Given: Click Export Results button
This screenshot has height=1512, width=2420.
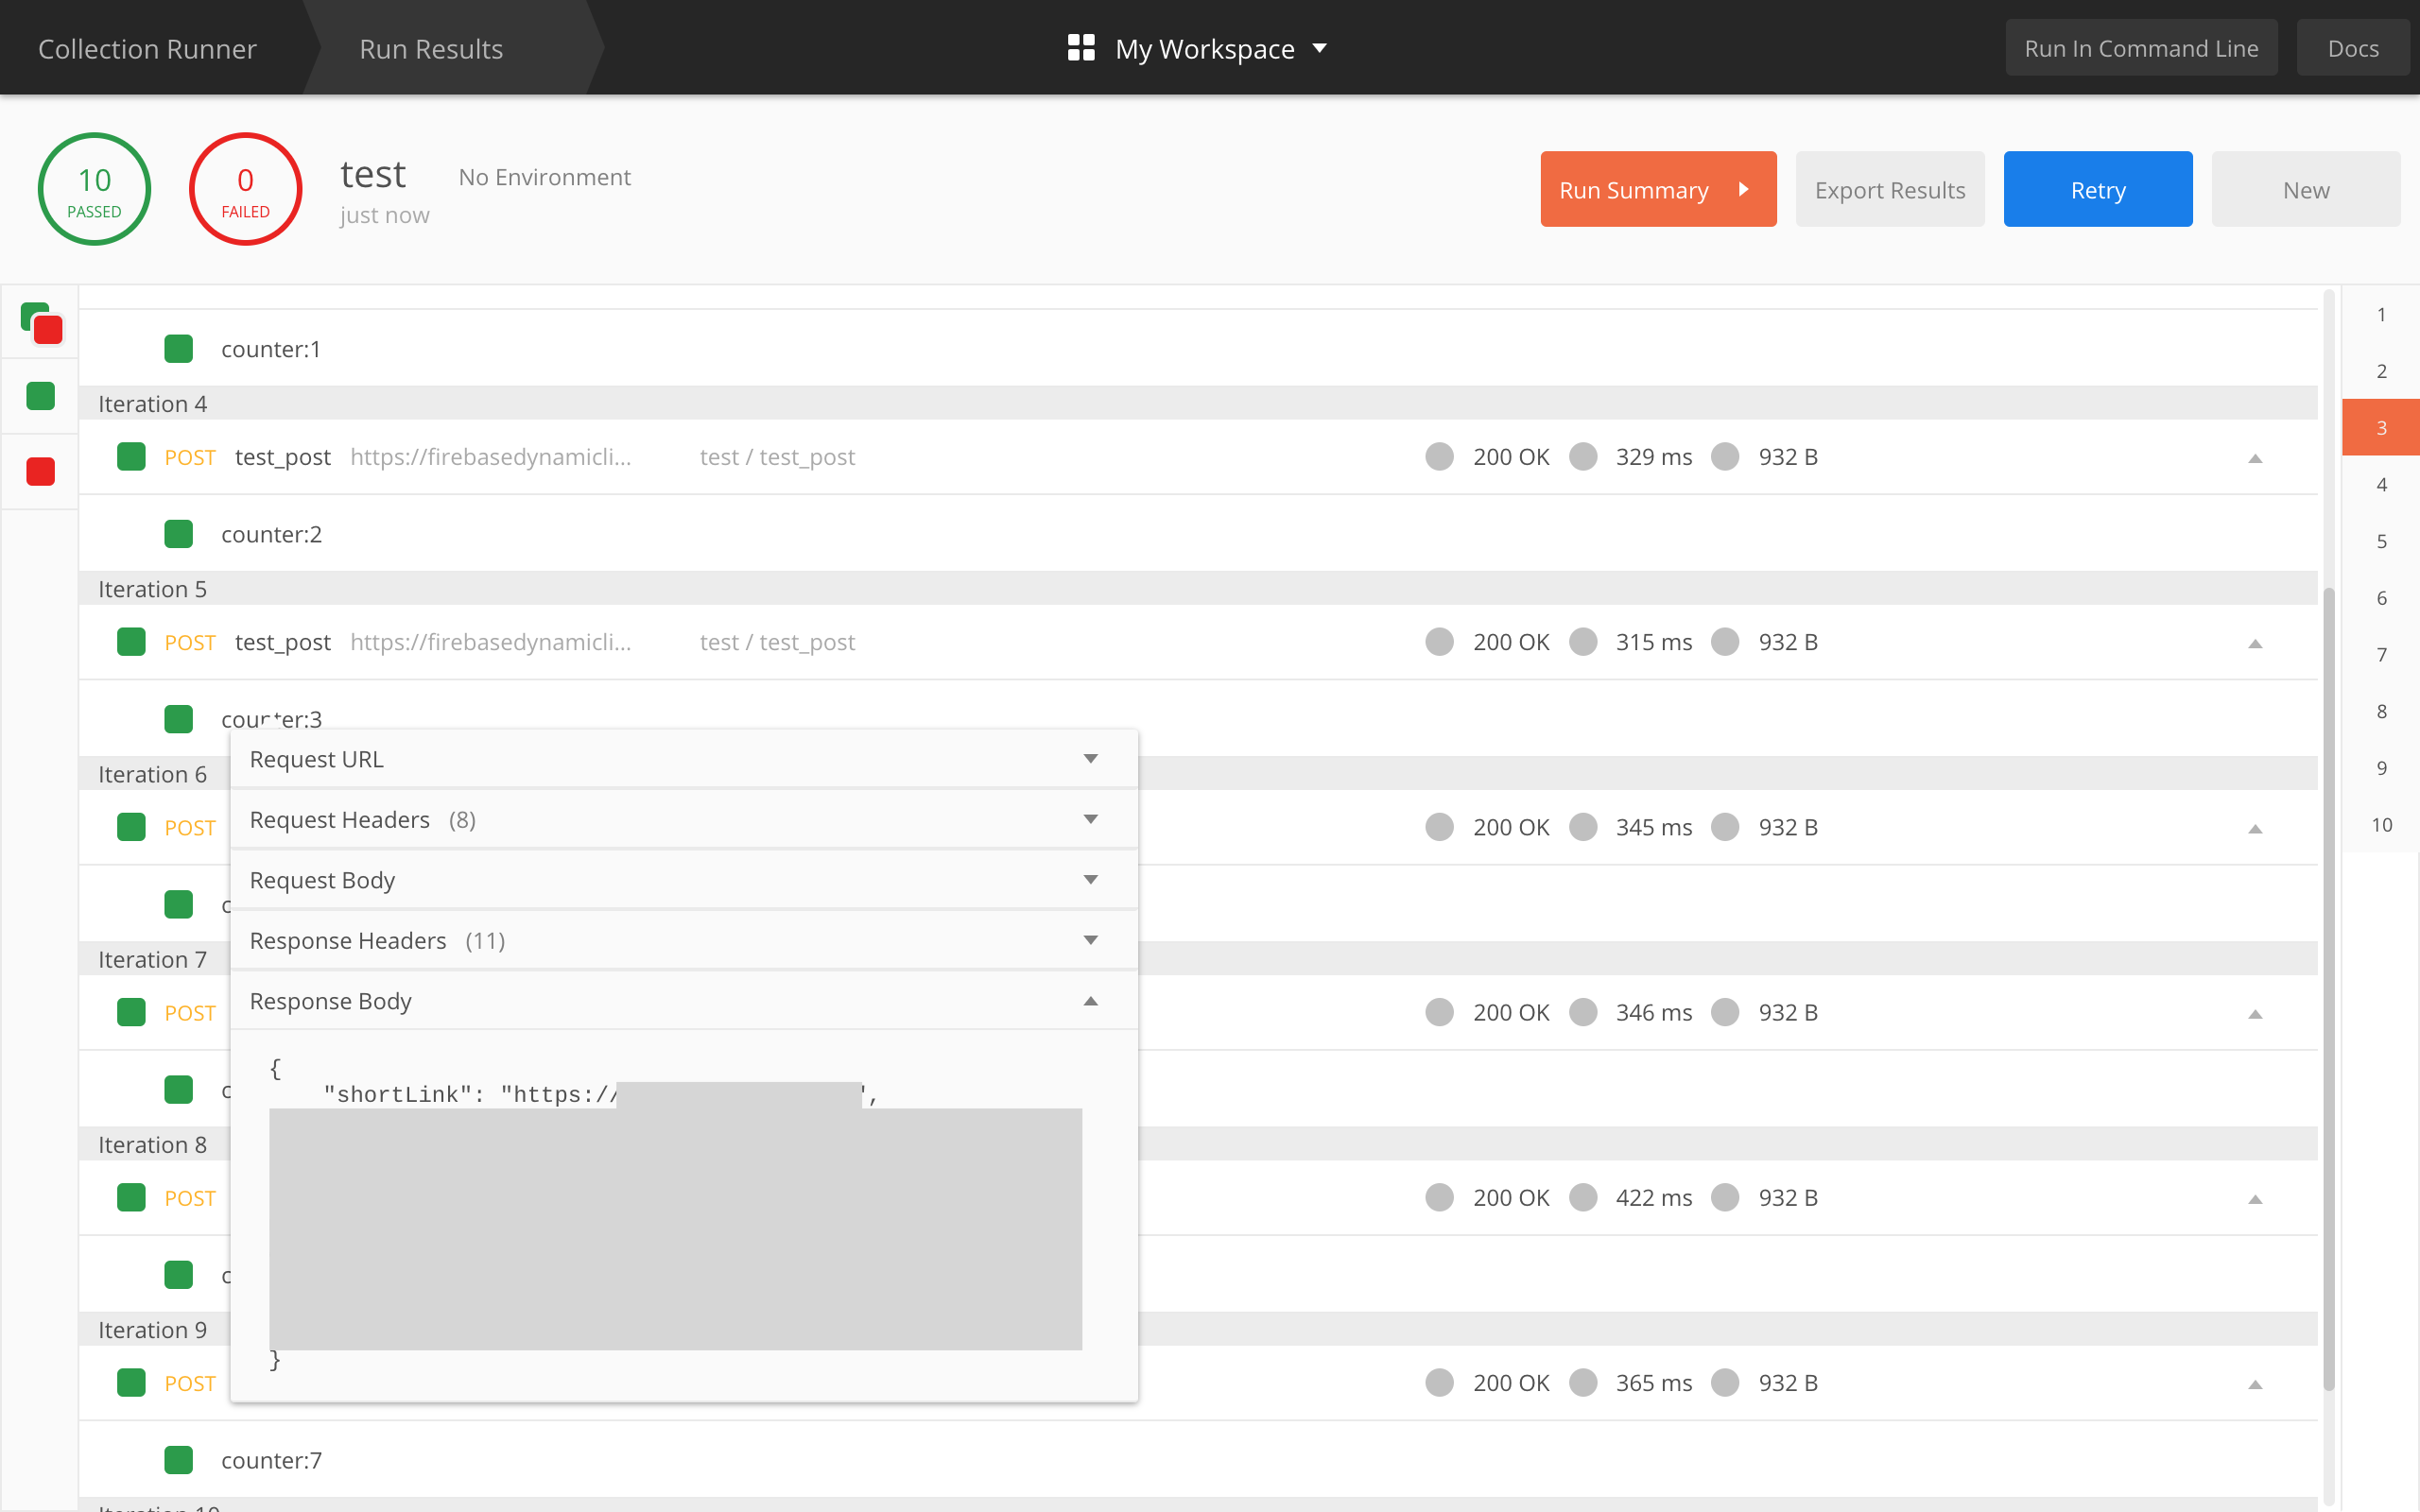Looking at the screenshot, I should 1889,189.
